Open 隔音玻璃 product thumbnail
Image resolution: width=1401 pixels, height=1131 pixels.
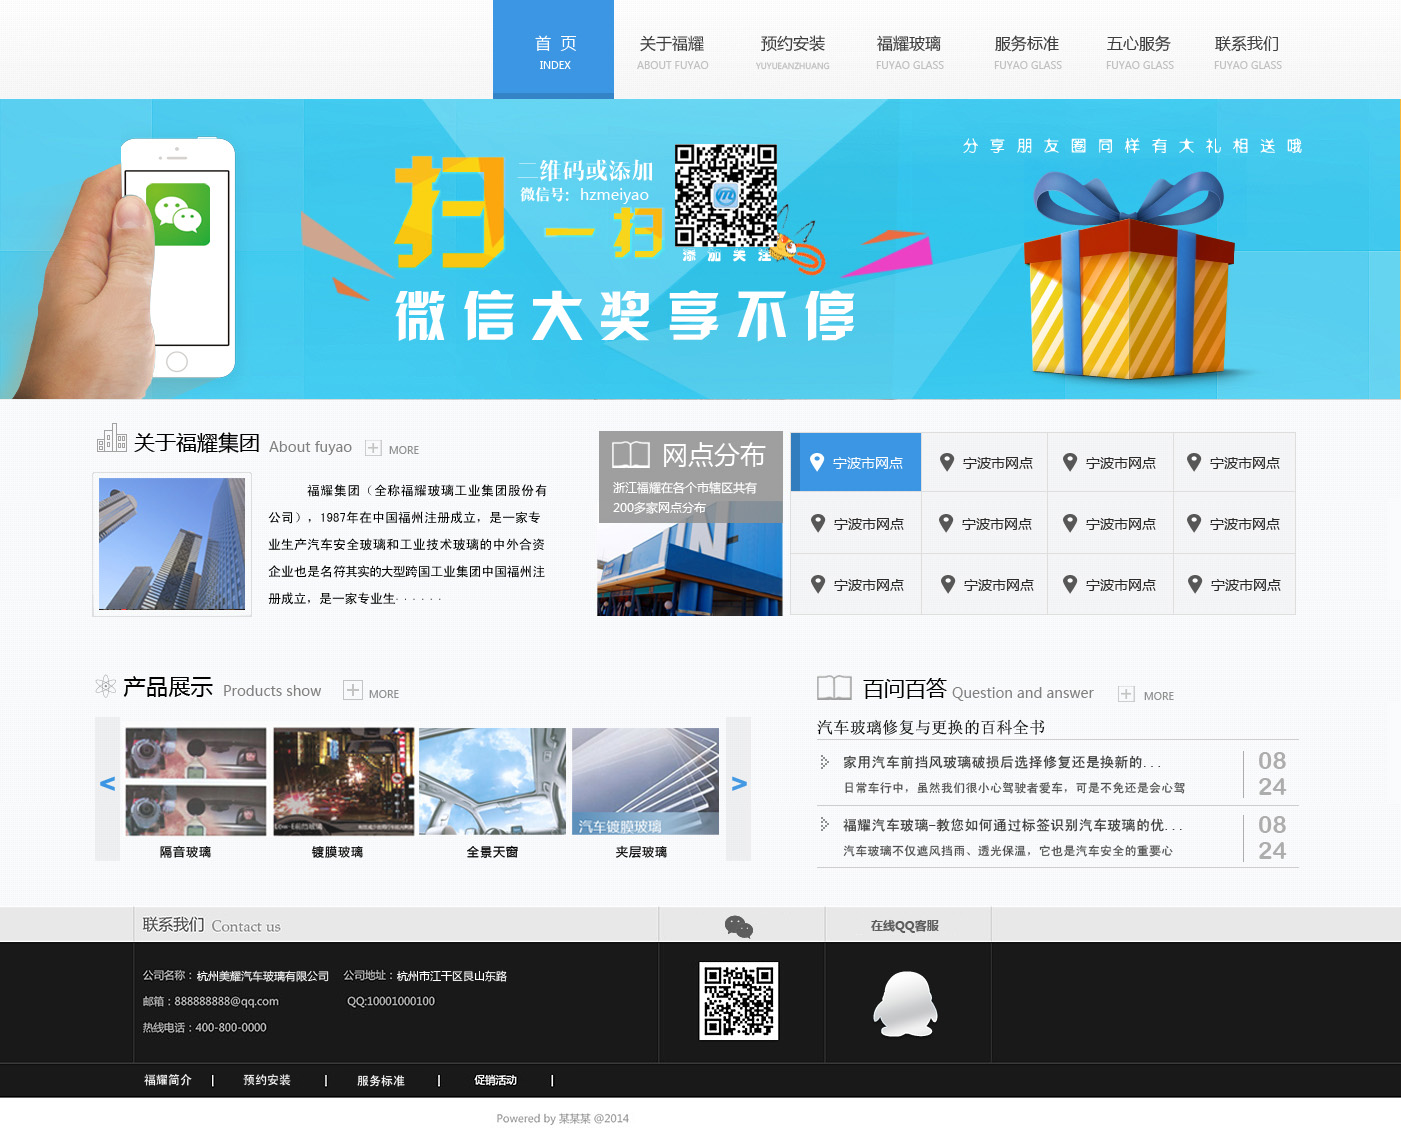pyautogui.click(x=196, y=781)
